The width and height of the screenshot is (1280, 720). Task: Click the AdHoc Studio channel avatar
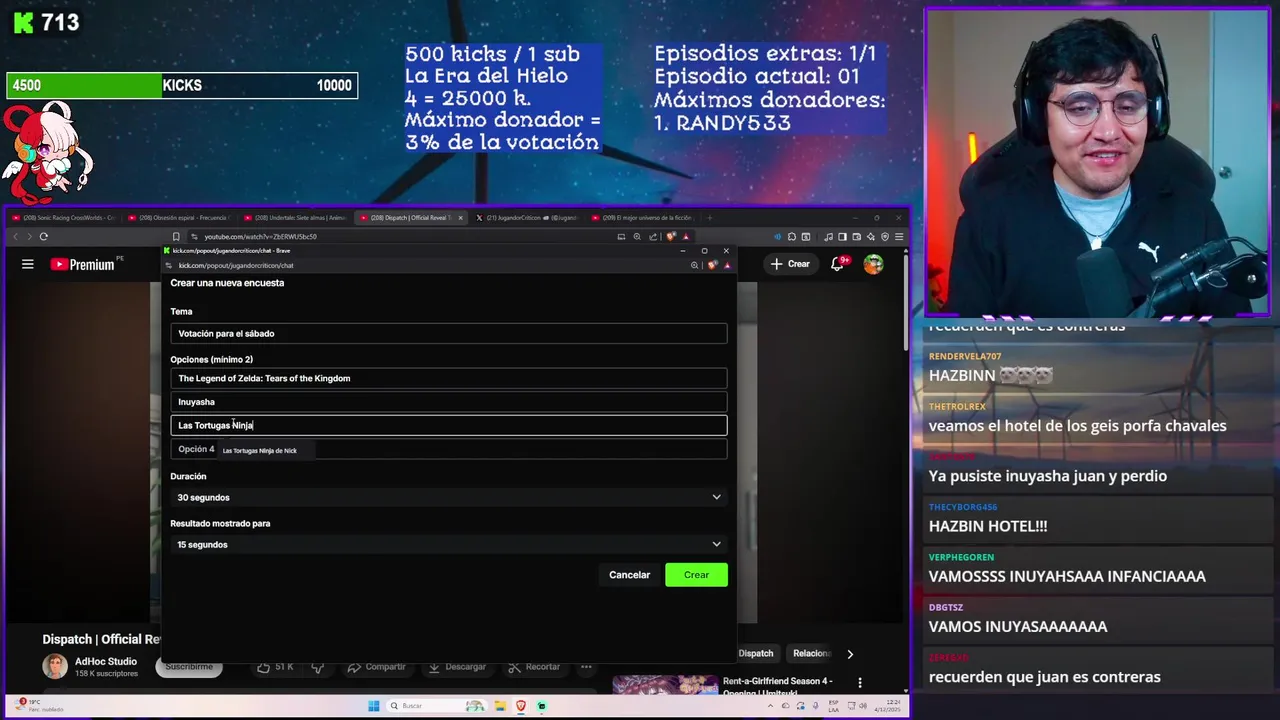point(55,666)
